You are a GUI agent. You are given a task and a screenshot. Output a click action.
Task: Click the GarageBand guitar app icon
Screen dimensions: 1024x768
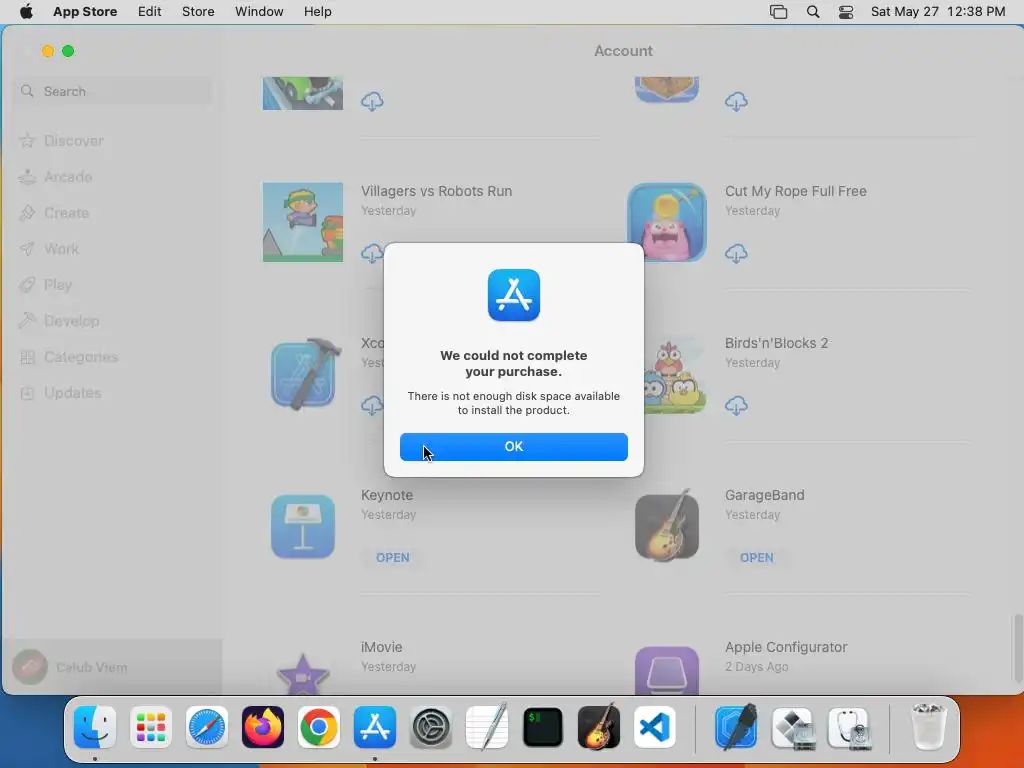tap(667, 525)
